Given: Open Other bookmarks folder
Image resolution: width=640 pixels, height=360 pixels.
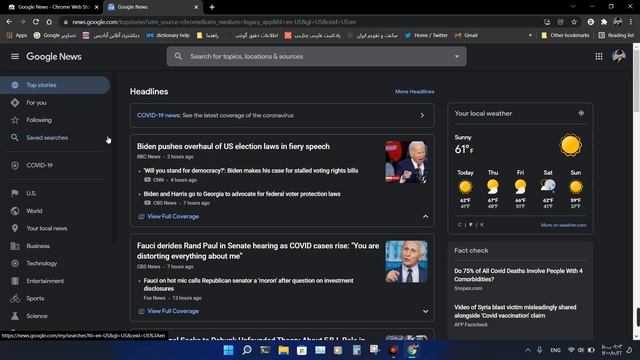Looking at the screenshot, I should pyautogui.click(x=565, y=36).
